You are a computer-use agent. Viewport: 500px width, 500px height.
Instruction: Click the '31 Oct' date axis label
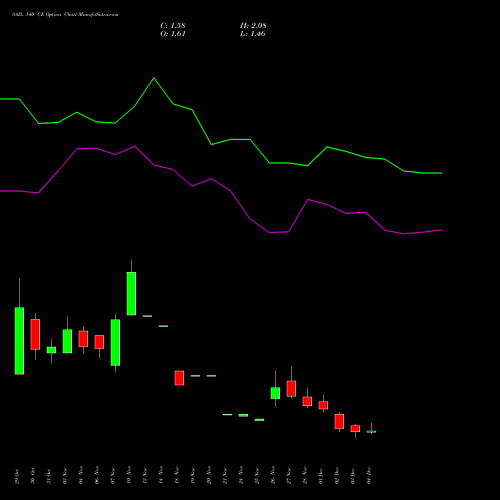(x=49, y=476)
